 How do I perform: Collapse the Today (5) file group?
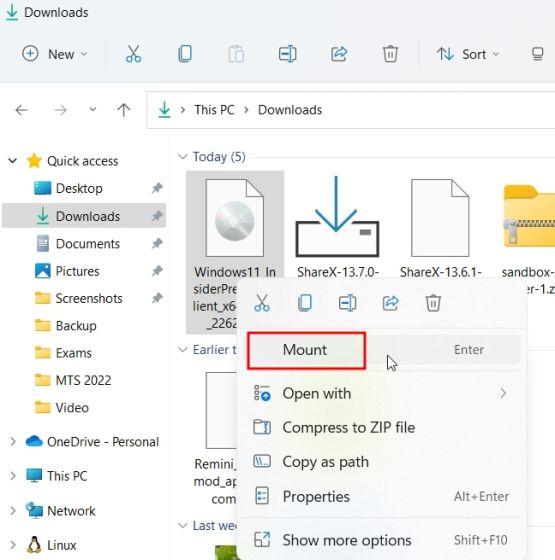[x=182, y=157]
